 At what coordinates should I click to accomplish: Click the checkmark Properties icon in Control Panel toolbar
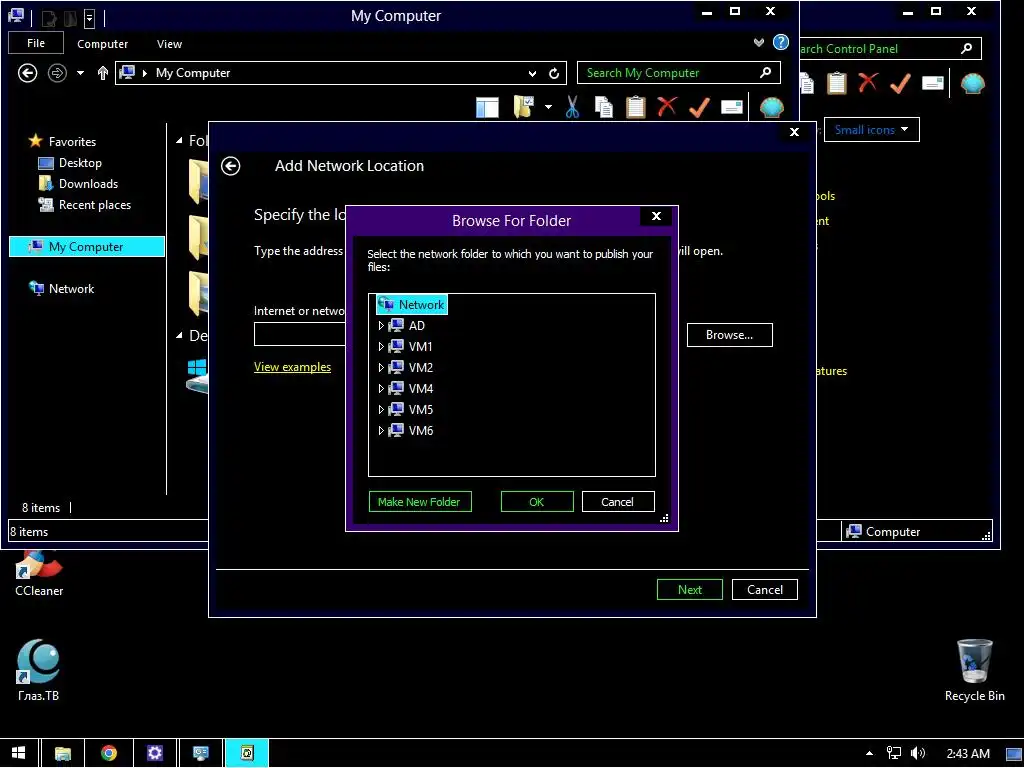900,83
